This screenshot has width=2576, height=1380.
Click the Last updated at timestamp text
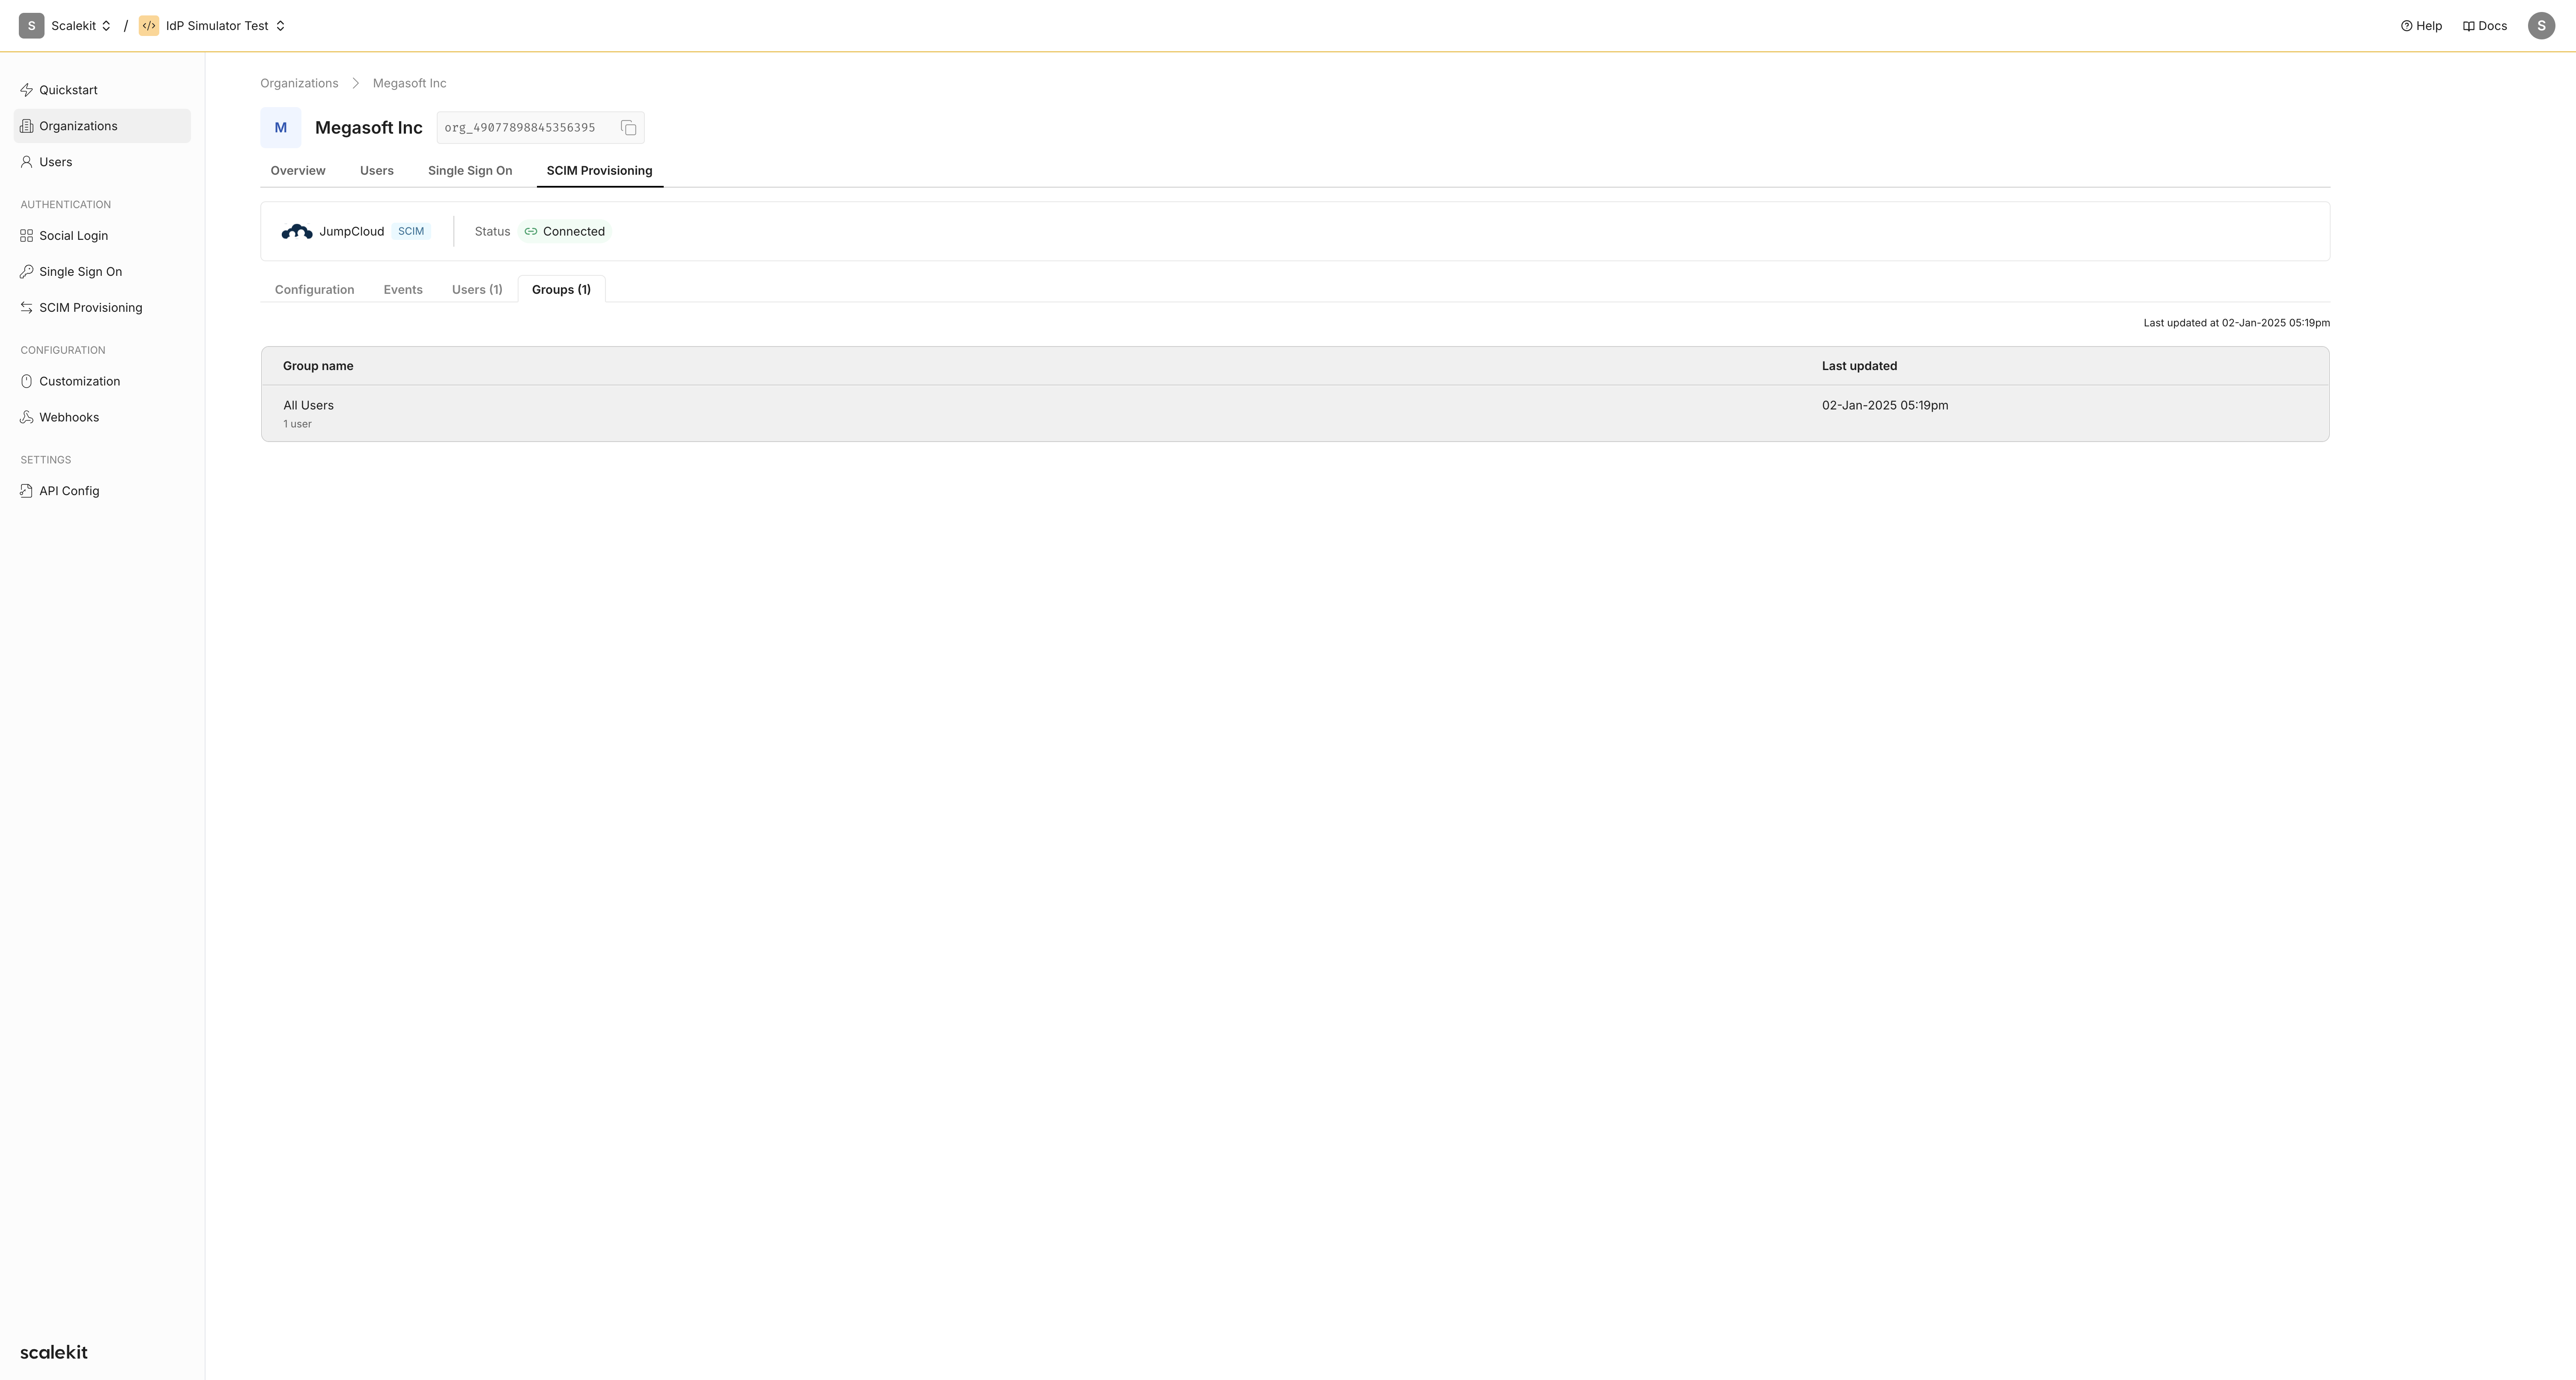pos(2236,323)
